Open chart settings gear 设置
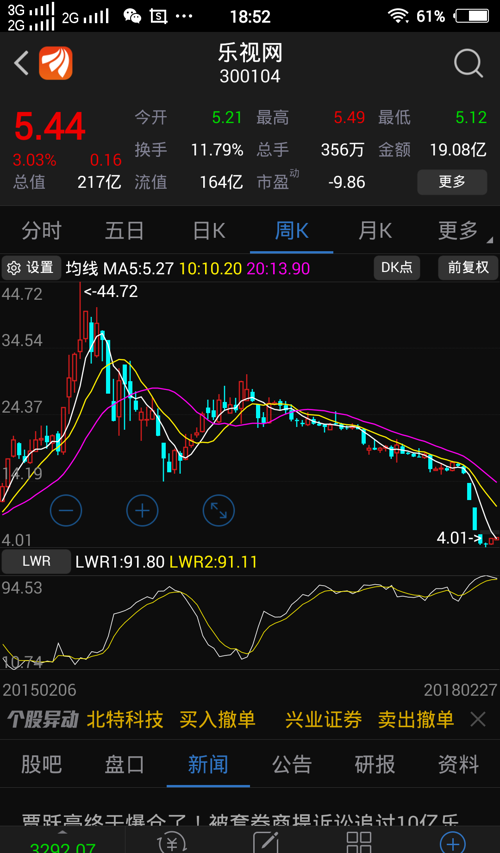500x853 pixels. (x=31, y=268)
